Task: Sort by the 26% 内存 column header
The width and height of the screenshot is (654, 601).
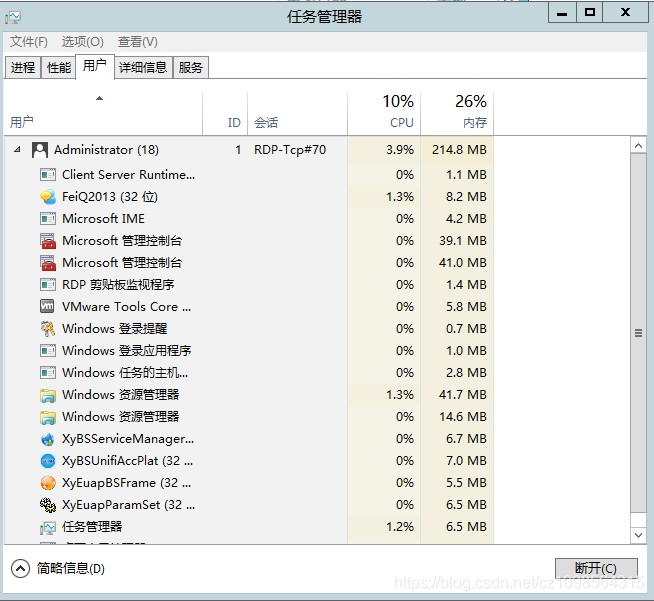Action: click(x=457, y=113)
